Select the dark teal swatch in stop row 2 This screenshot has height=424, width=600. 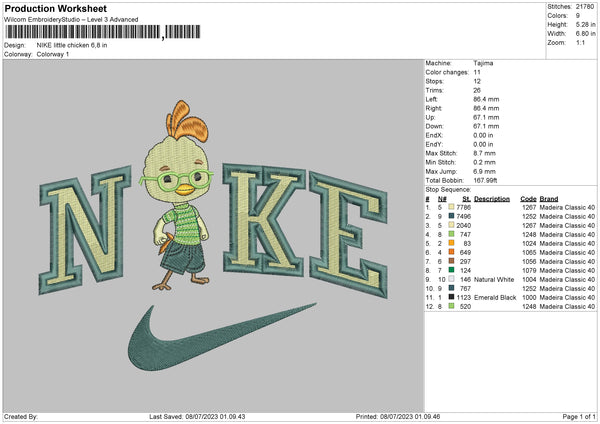[x=451, y=216]
